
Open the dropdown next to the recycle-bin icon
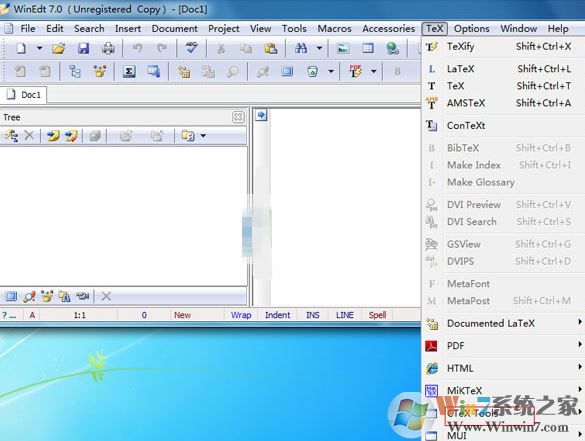click(x=331, y=71)
